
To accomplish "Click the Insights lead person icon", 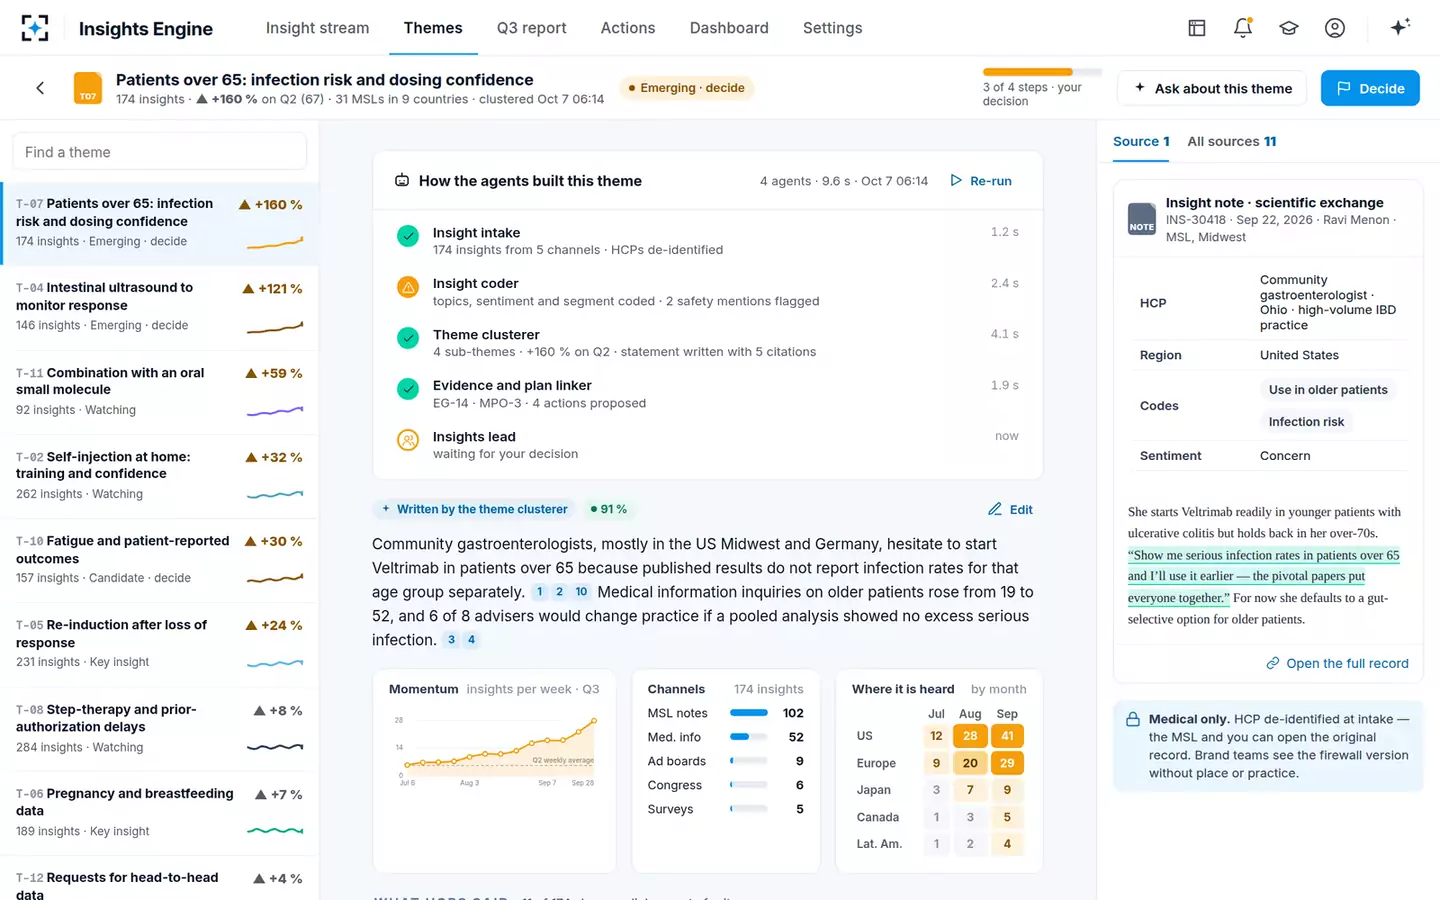I will 408,440.
